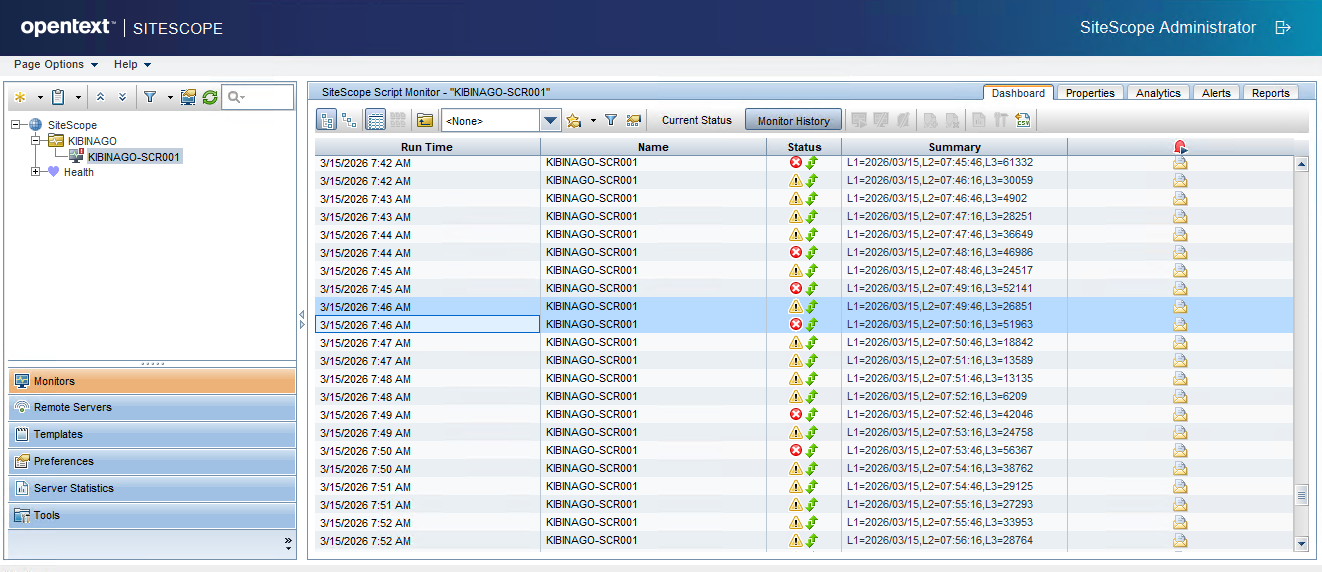Switch to the Reports tab
This screenshot has width=1322, height=572.
pos(1270,93)
